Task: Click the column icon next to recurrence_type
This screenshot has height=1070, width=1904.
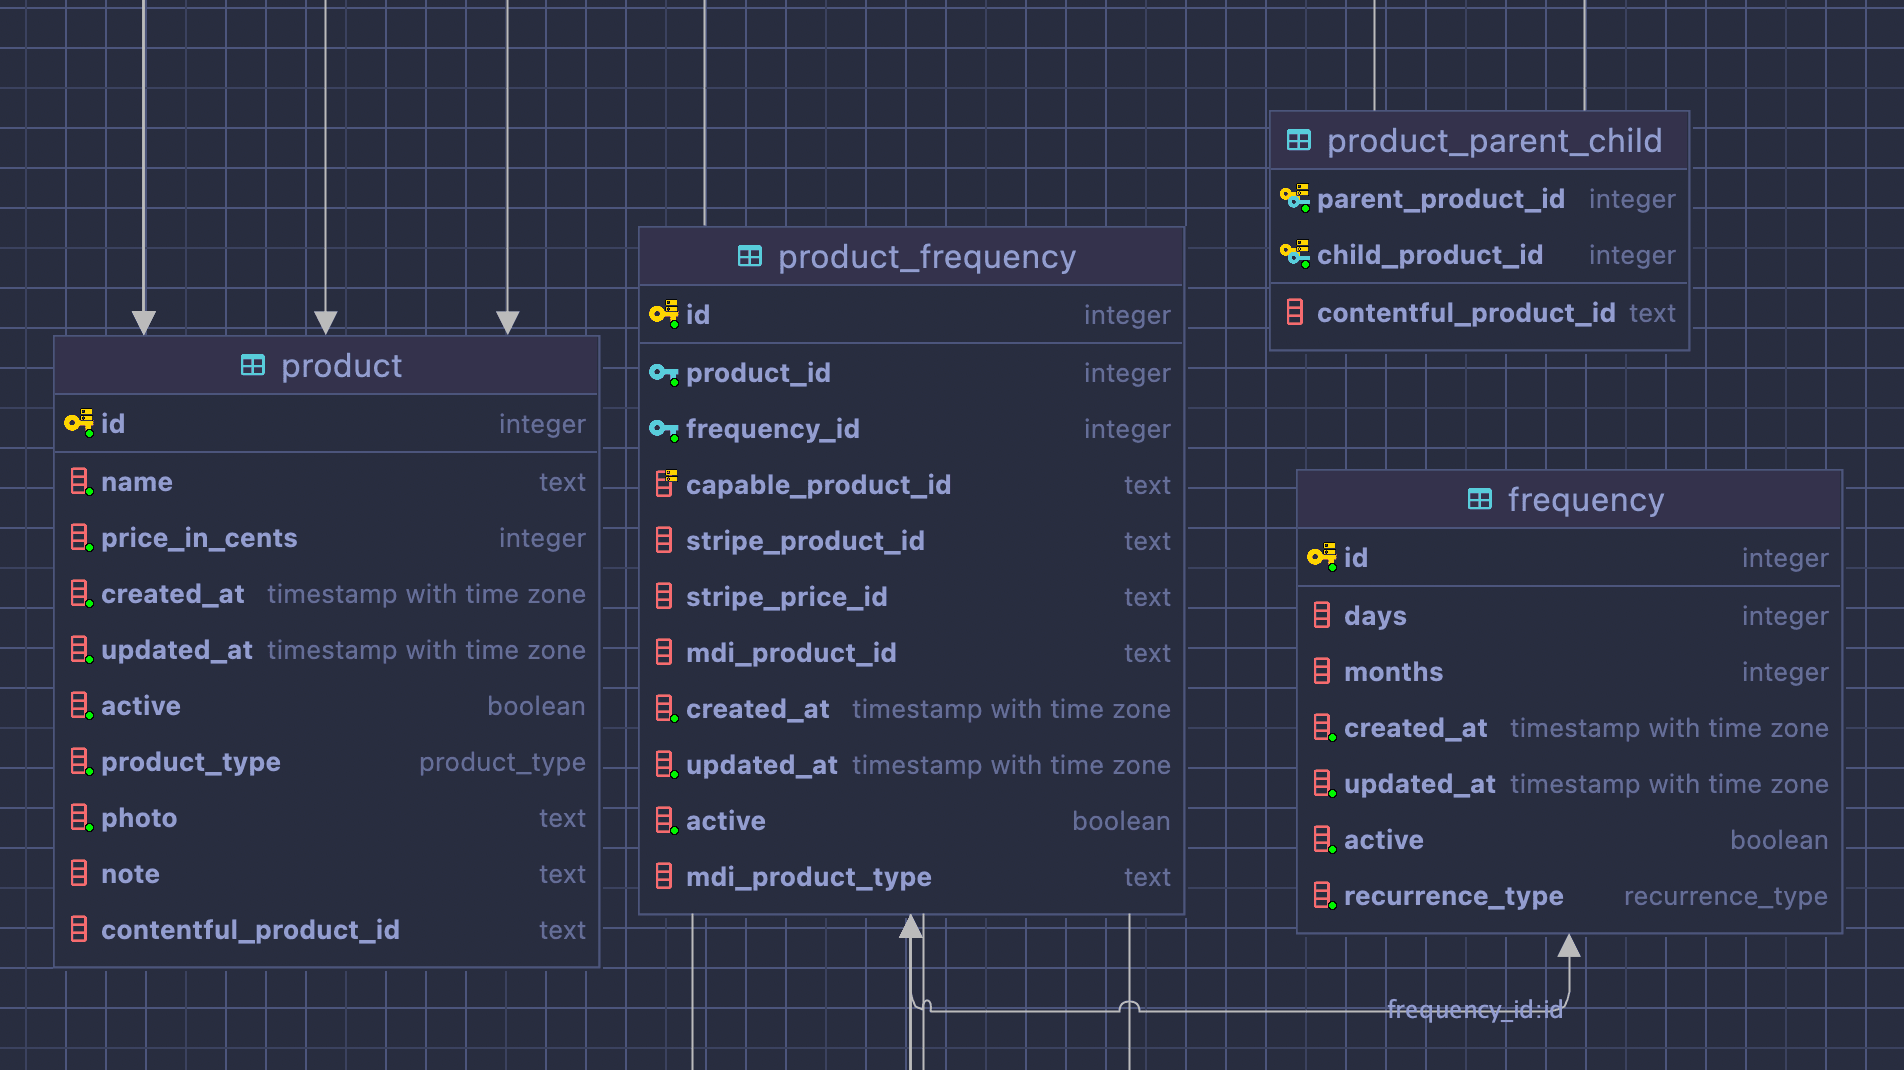Action: (x=1323, y=895)
